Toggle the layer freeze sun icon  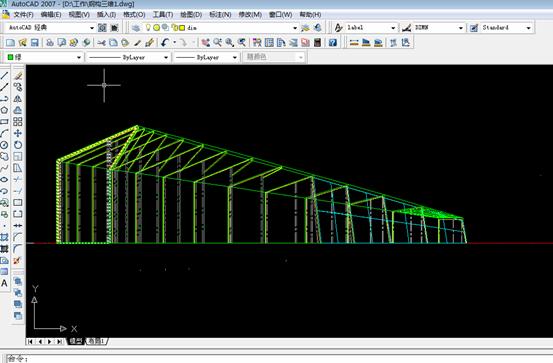point(157,28)
